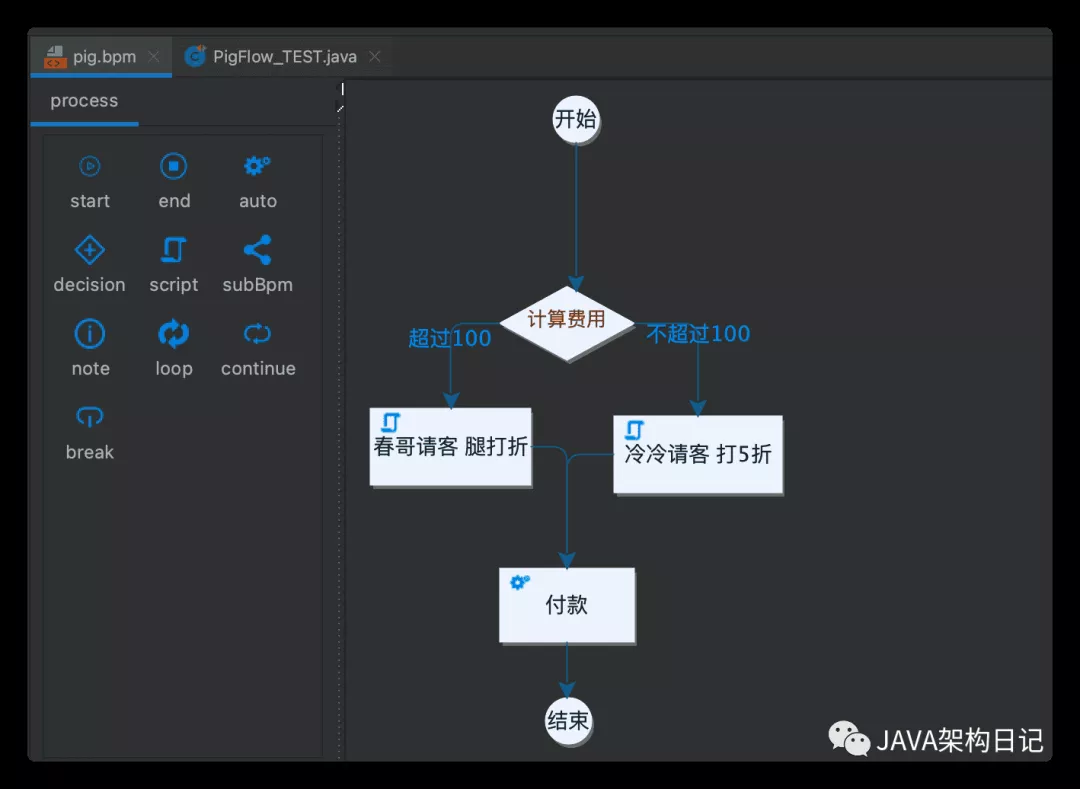Click the 超过100 edge label
Screen dimensions: 1080x789
(450, 338)
